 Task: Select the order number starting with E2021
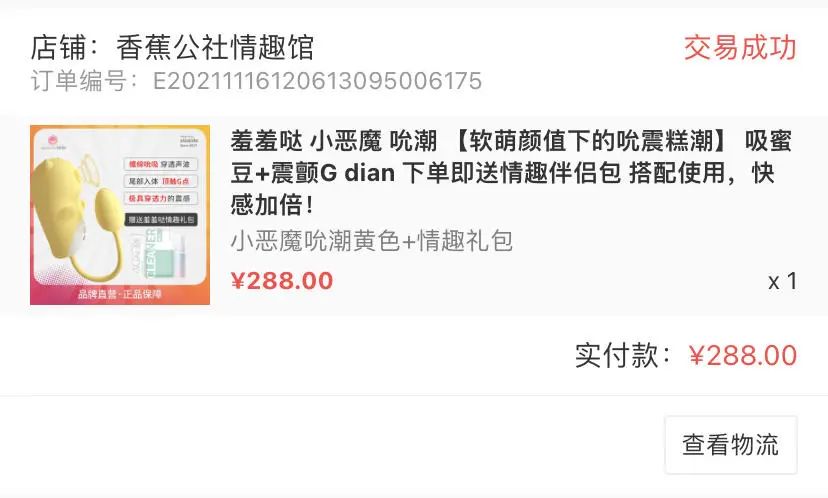pyautogui.click(x=317, y=81)
